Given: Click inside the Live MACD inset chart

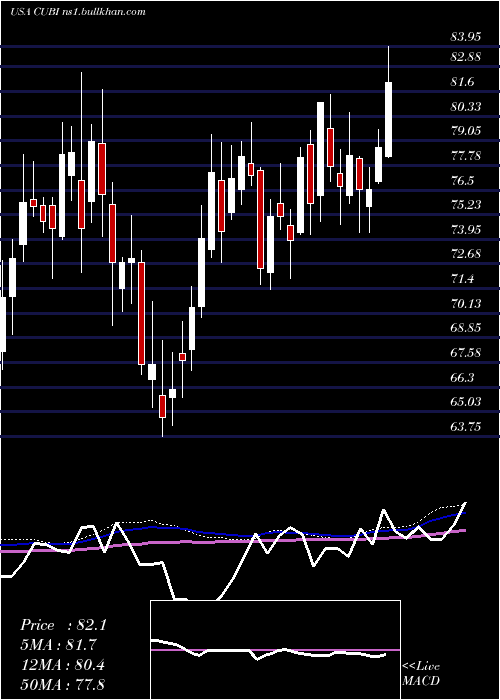Looking at the screenshot, I should (x=275, y=650).
